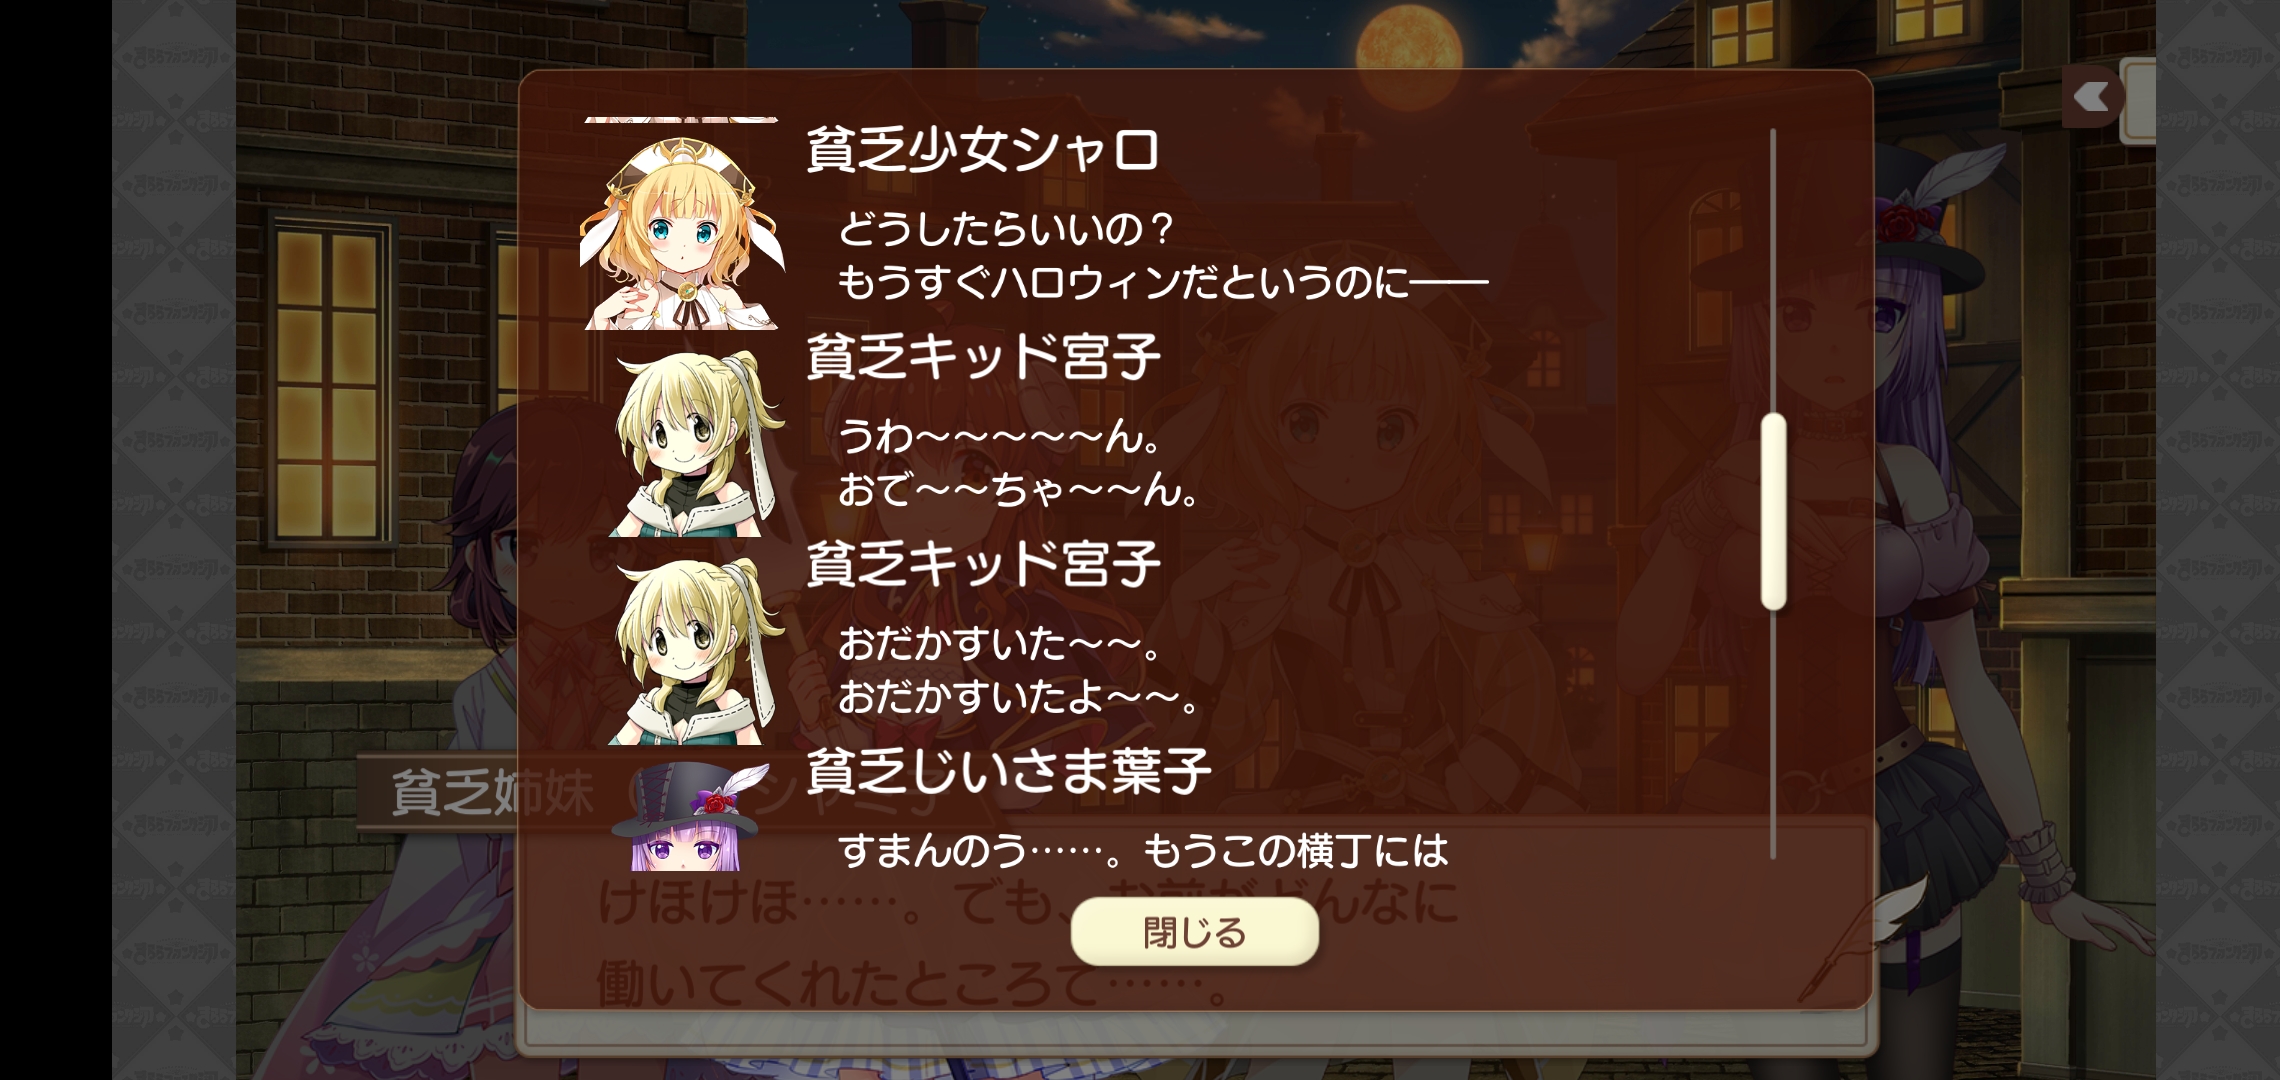2280x1080 pixels.
Task: Click scrollbar track below the thumb
Action: (x=1773, y=735)
